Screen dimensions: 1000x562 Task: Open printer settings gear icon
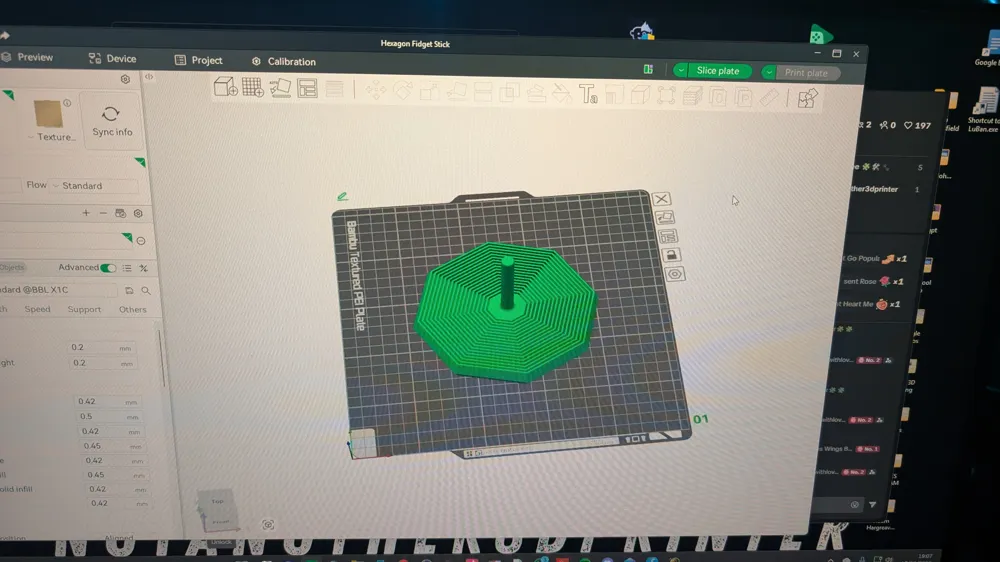click(125, 79)
